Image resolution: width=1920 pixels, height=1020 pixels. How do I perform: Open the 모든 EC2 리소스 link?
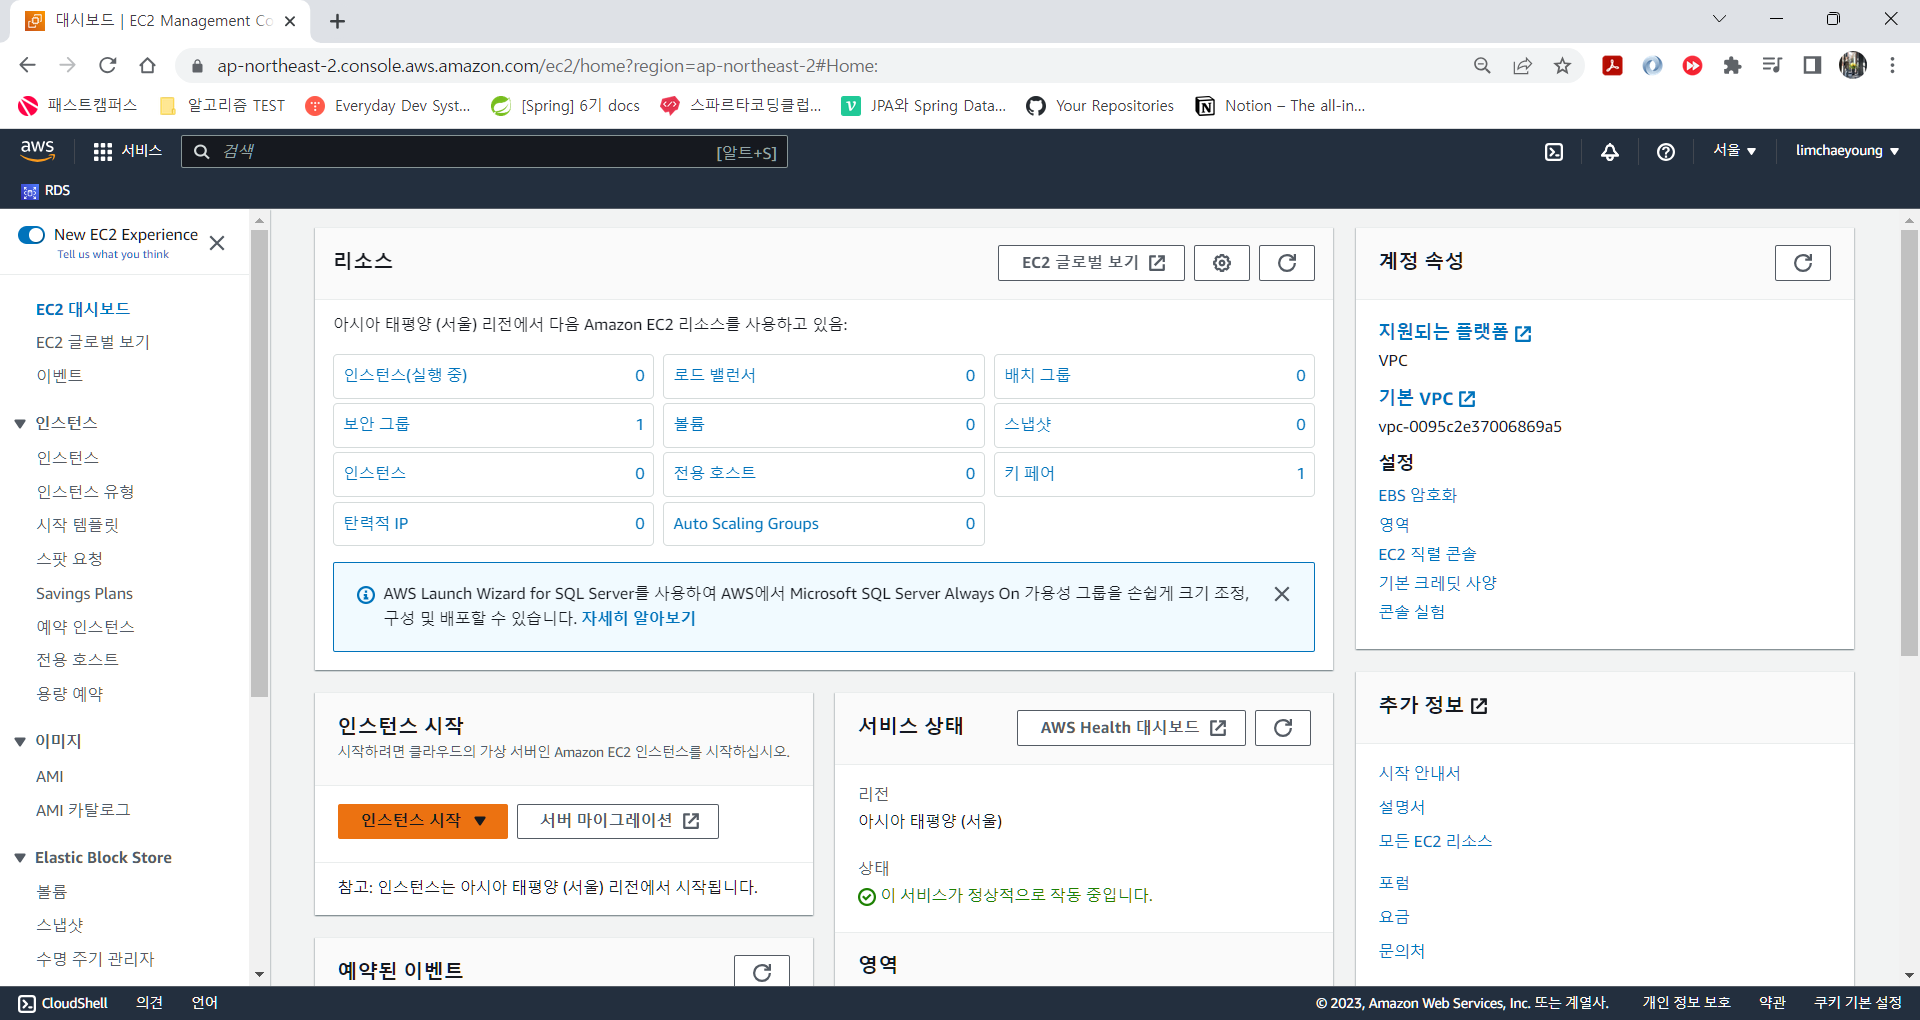coord(1435,841)
